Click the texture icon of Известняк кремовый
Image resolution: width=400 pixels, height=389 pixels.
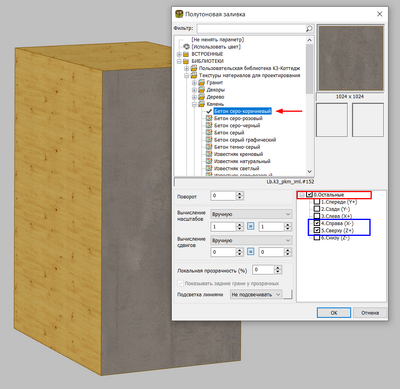(x=209, y=154)
